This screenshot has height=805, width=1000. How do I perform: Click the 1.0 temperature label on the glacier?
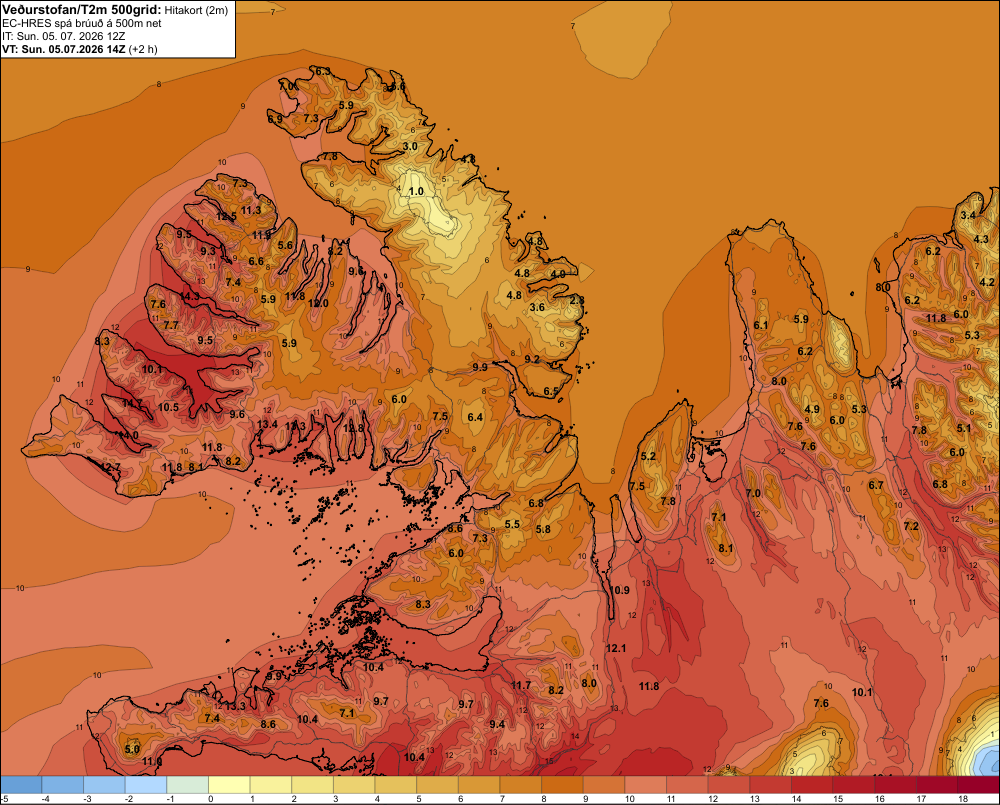click(416, 191)
